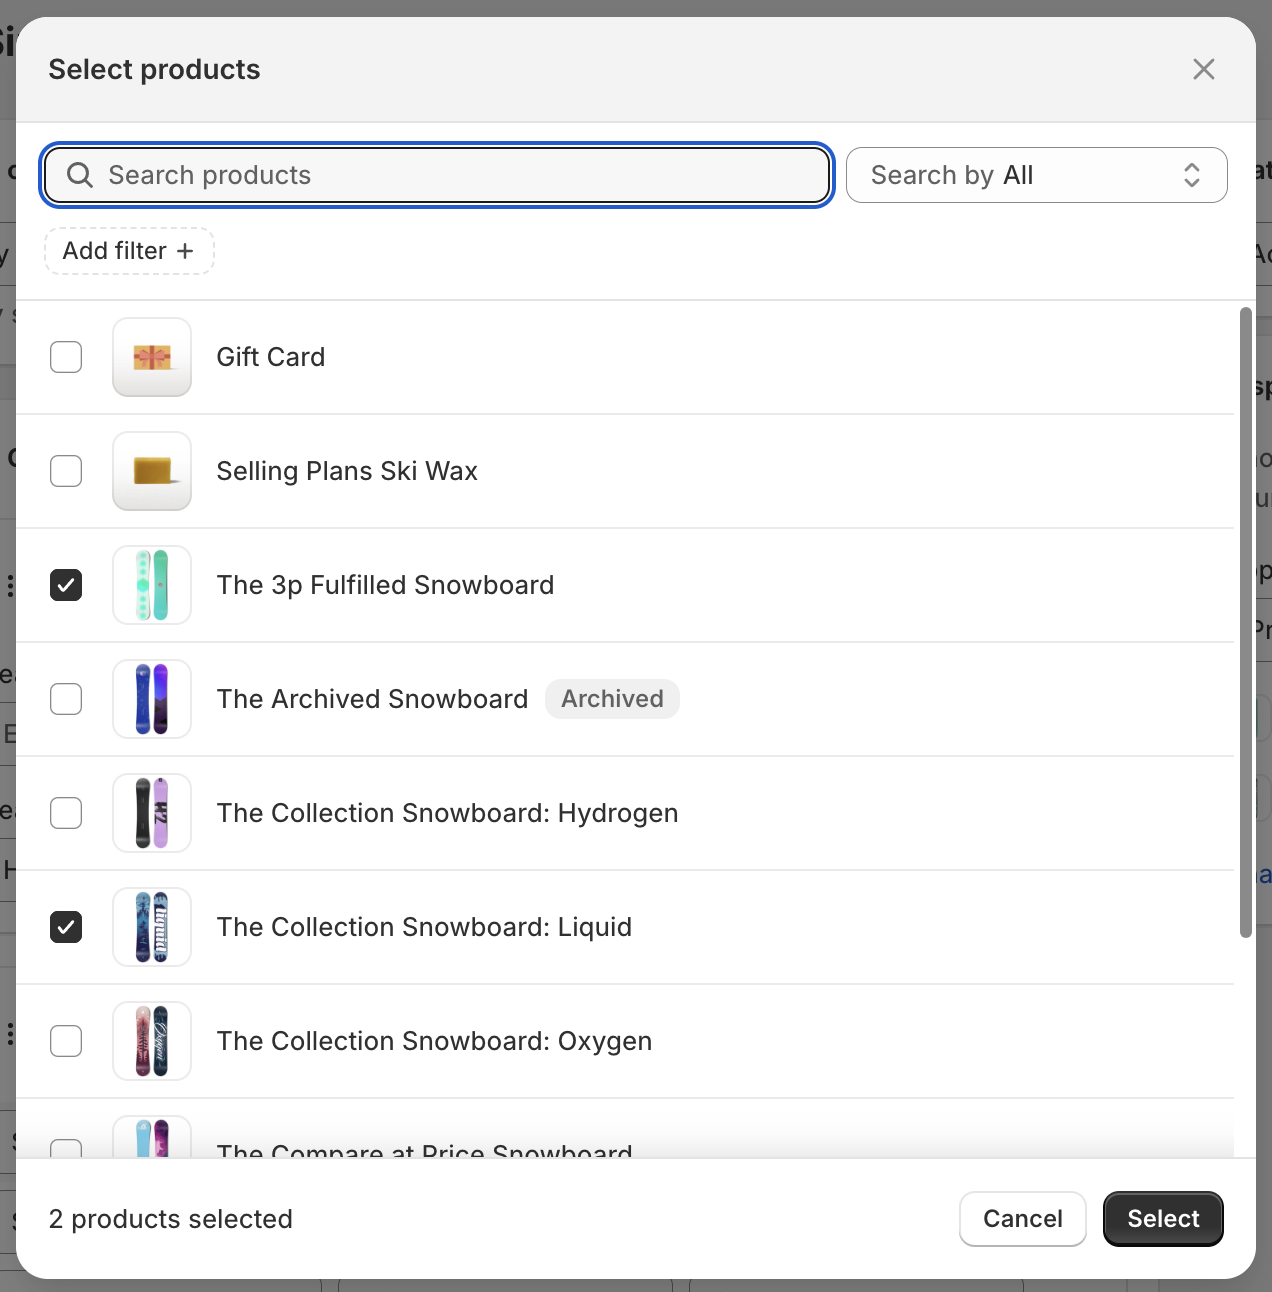The width and height of the screenshot is (1272, 1292).
Task: Open the Search by All dropdown
Action: (1036, 175)
